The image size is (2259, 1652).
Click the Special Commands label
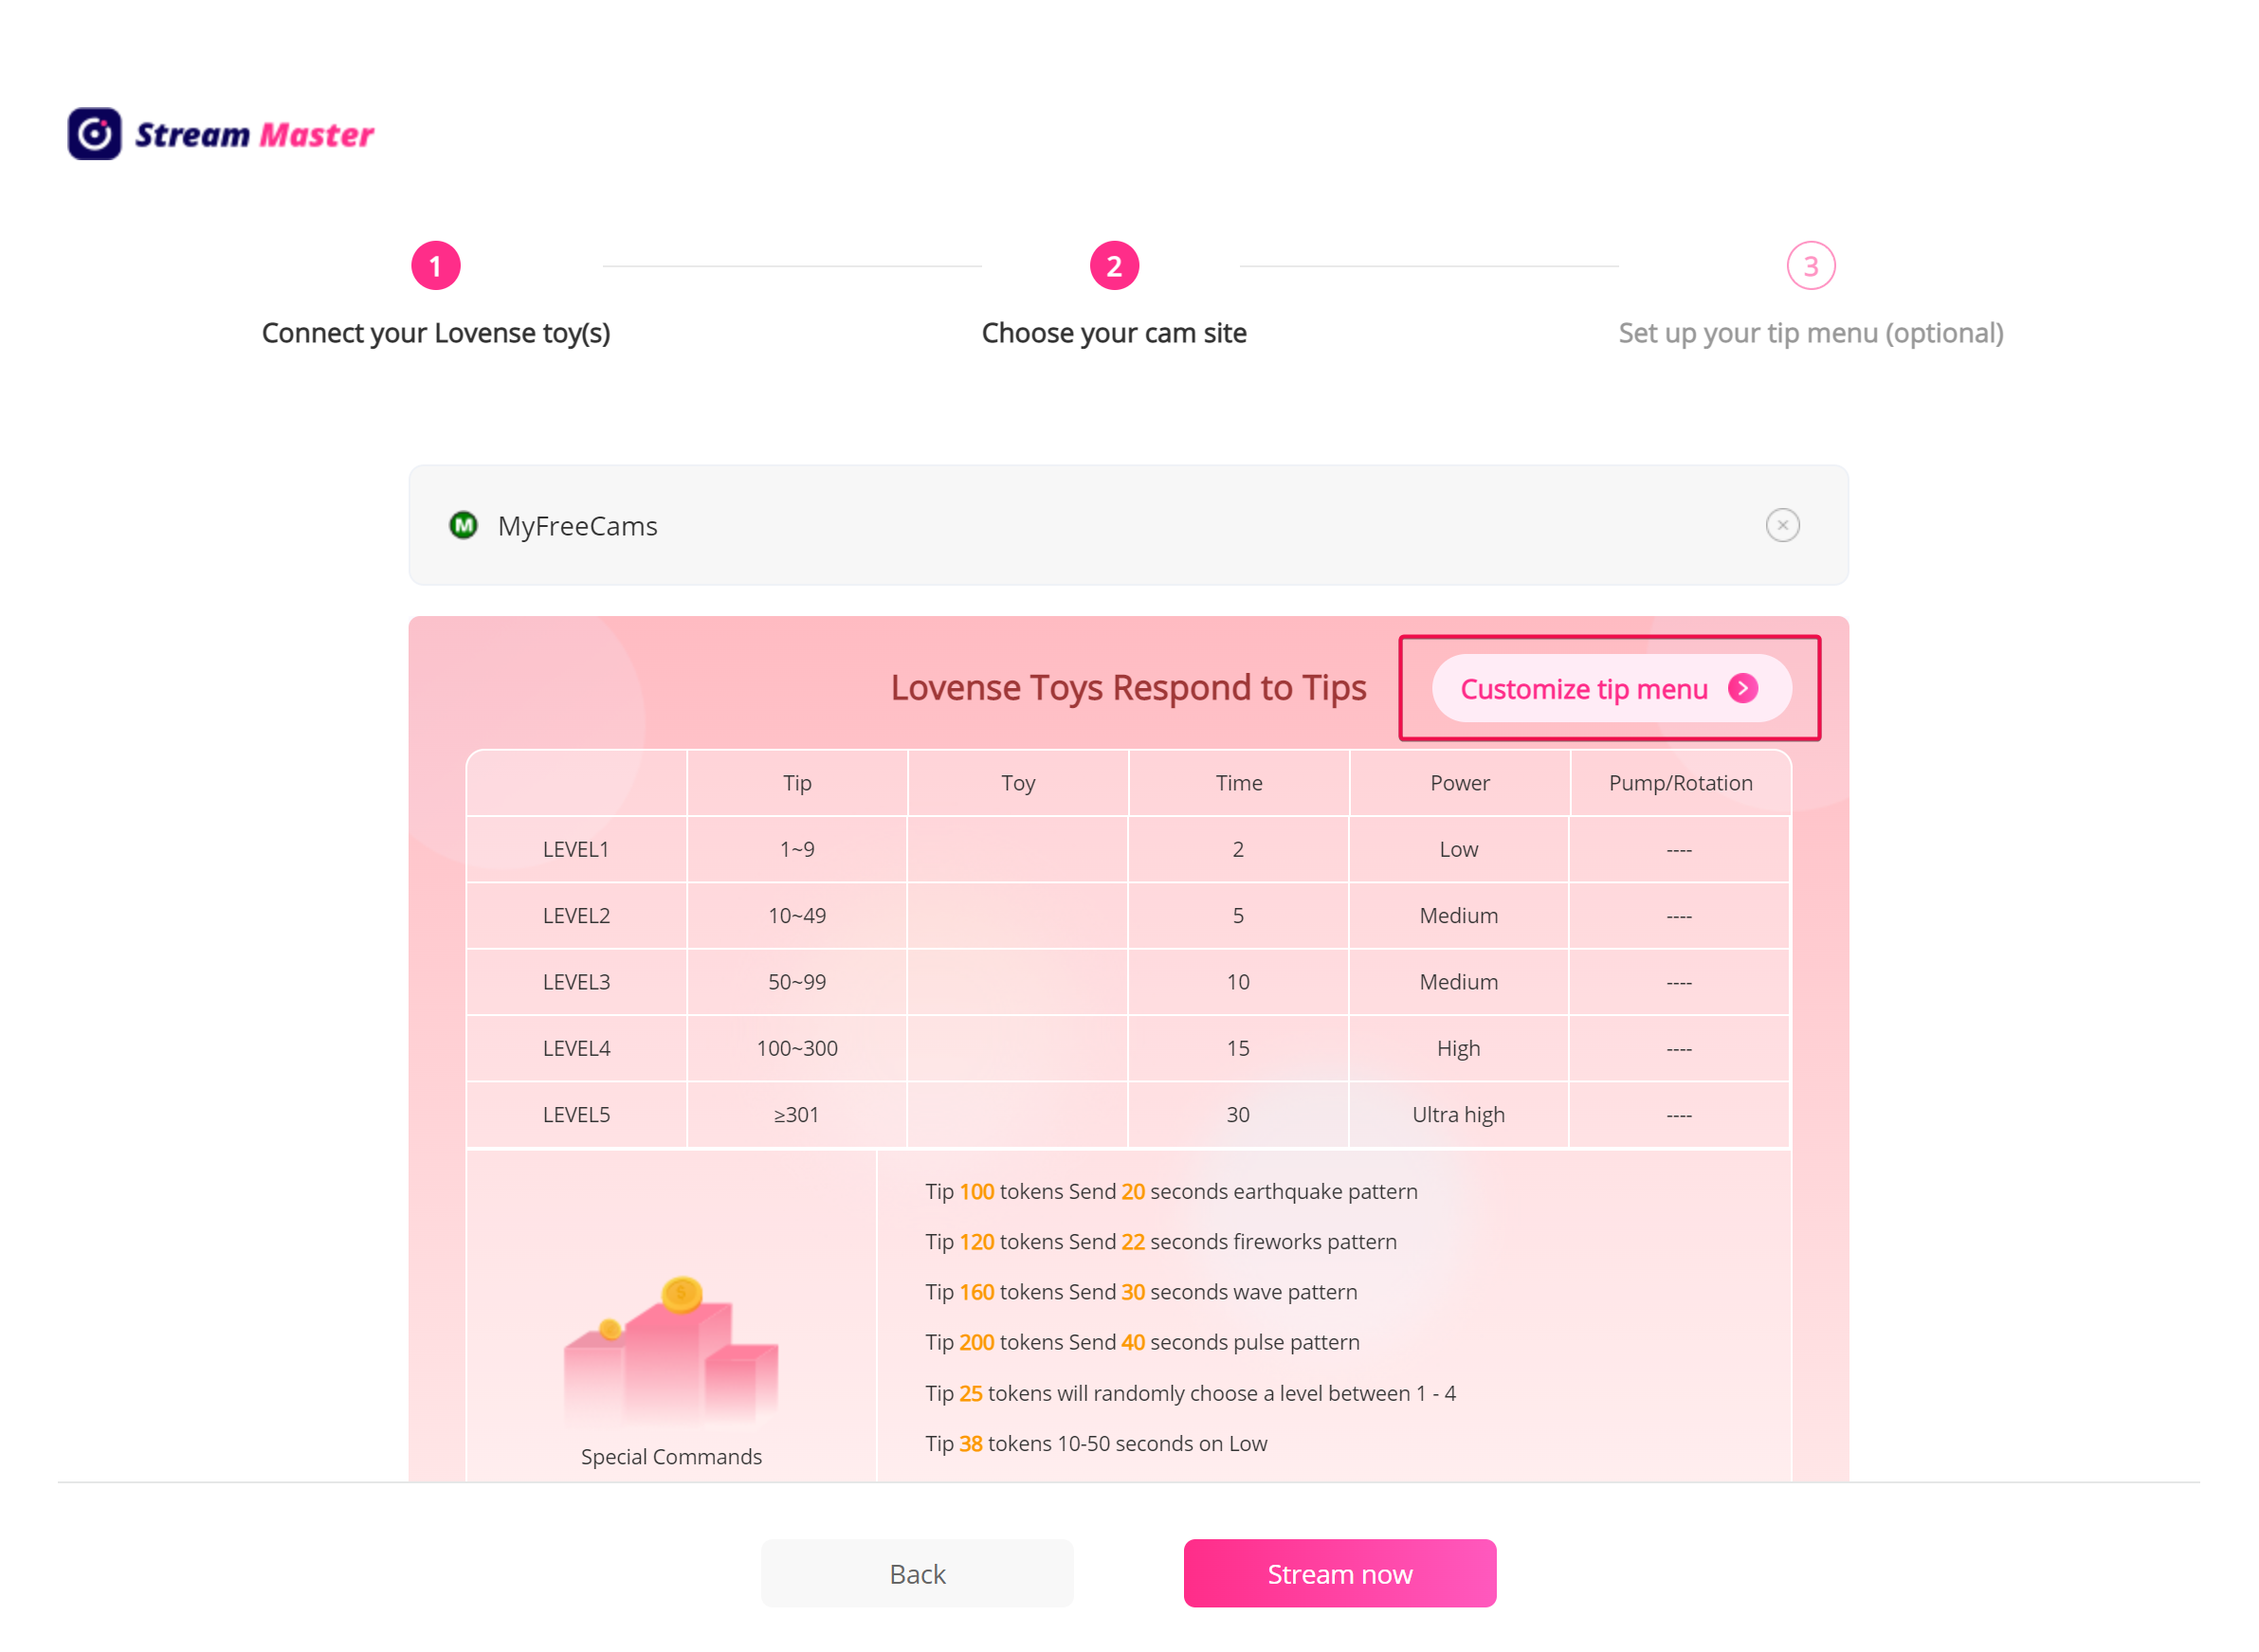coord(671,1457)
